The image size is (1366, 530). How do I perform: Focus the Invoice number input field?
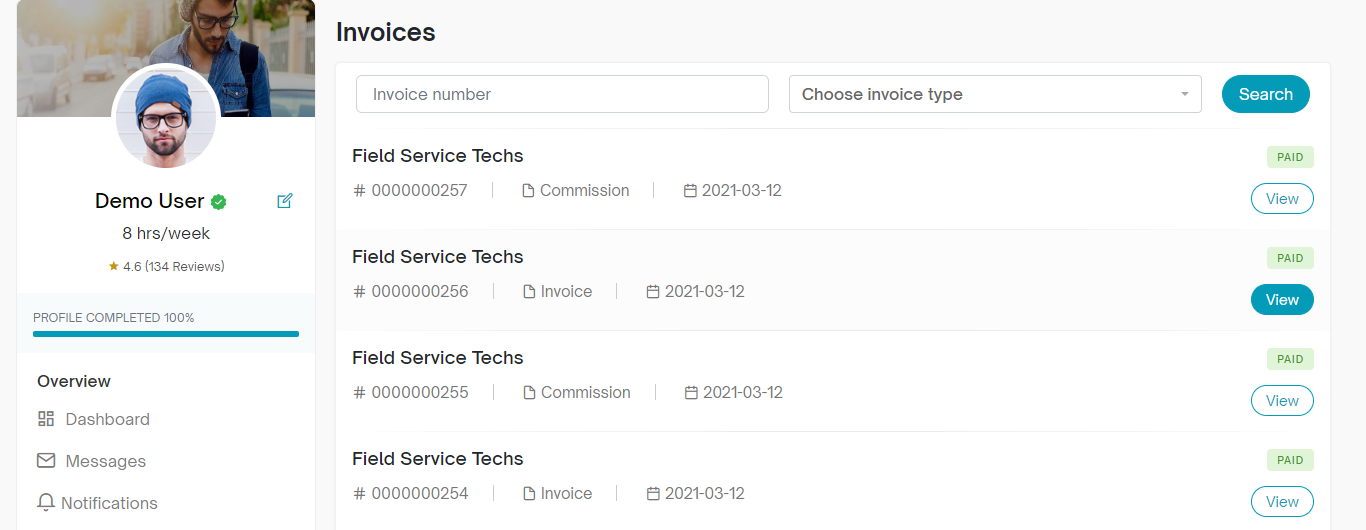click(562, 94)
